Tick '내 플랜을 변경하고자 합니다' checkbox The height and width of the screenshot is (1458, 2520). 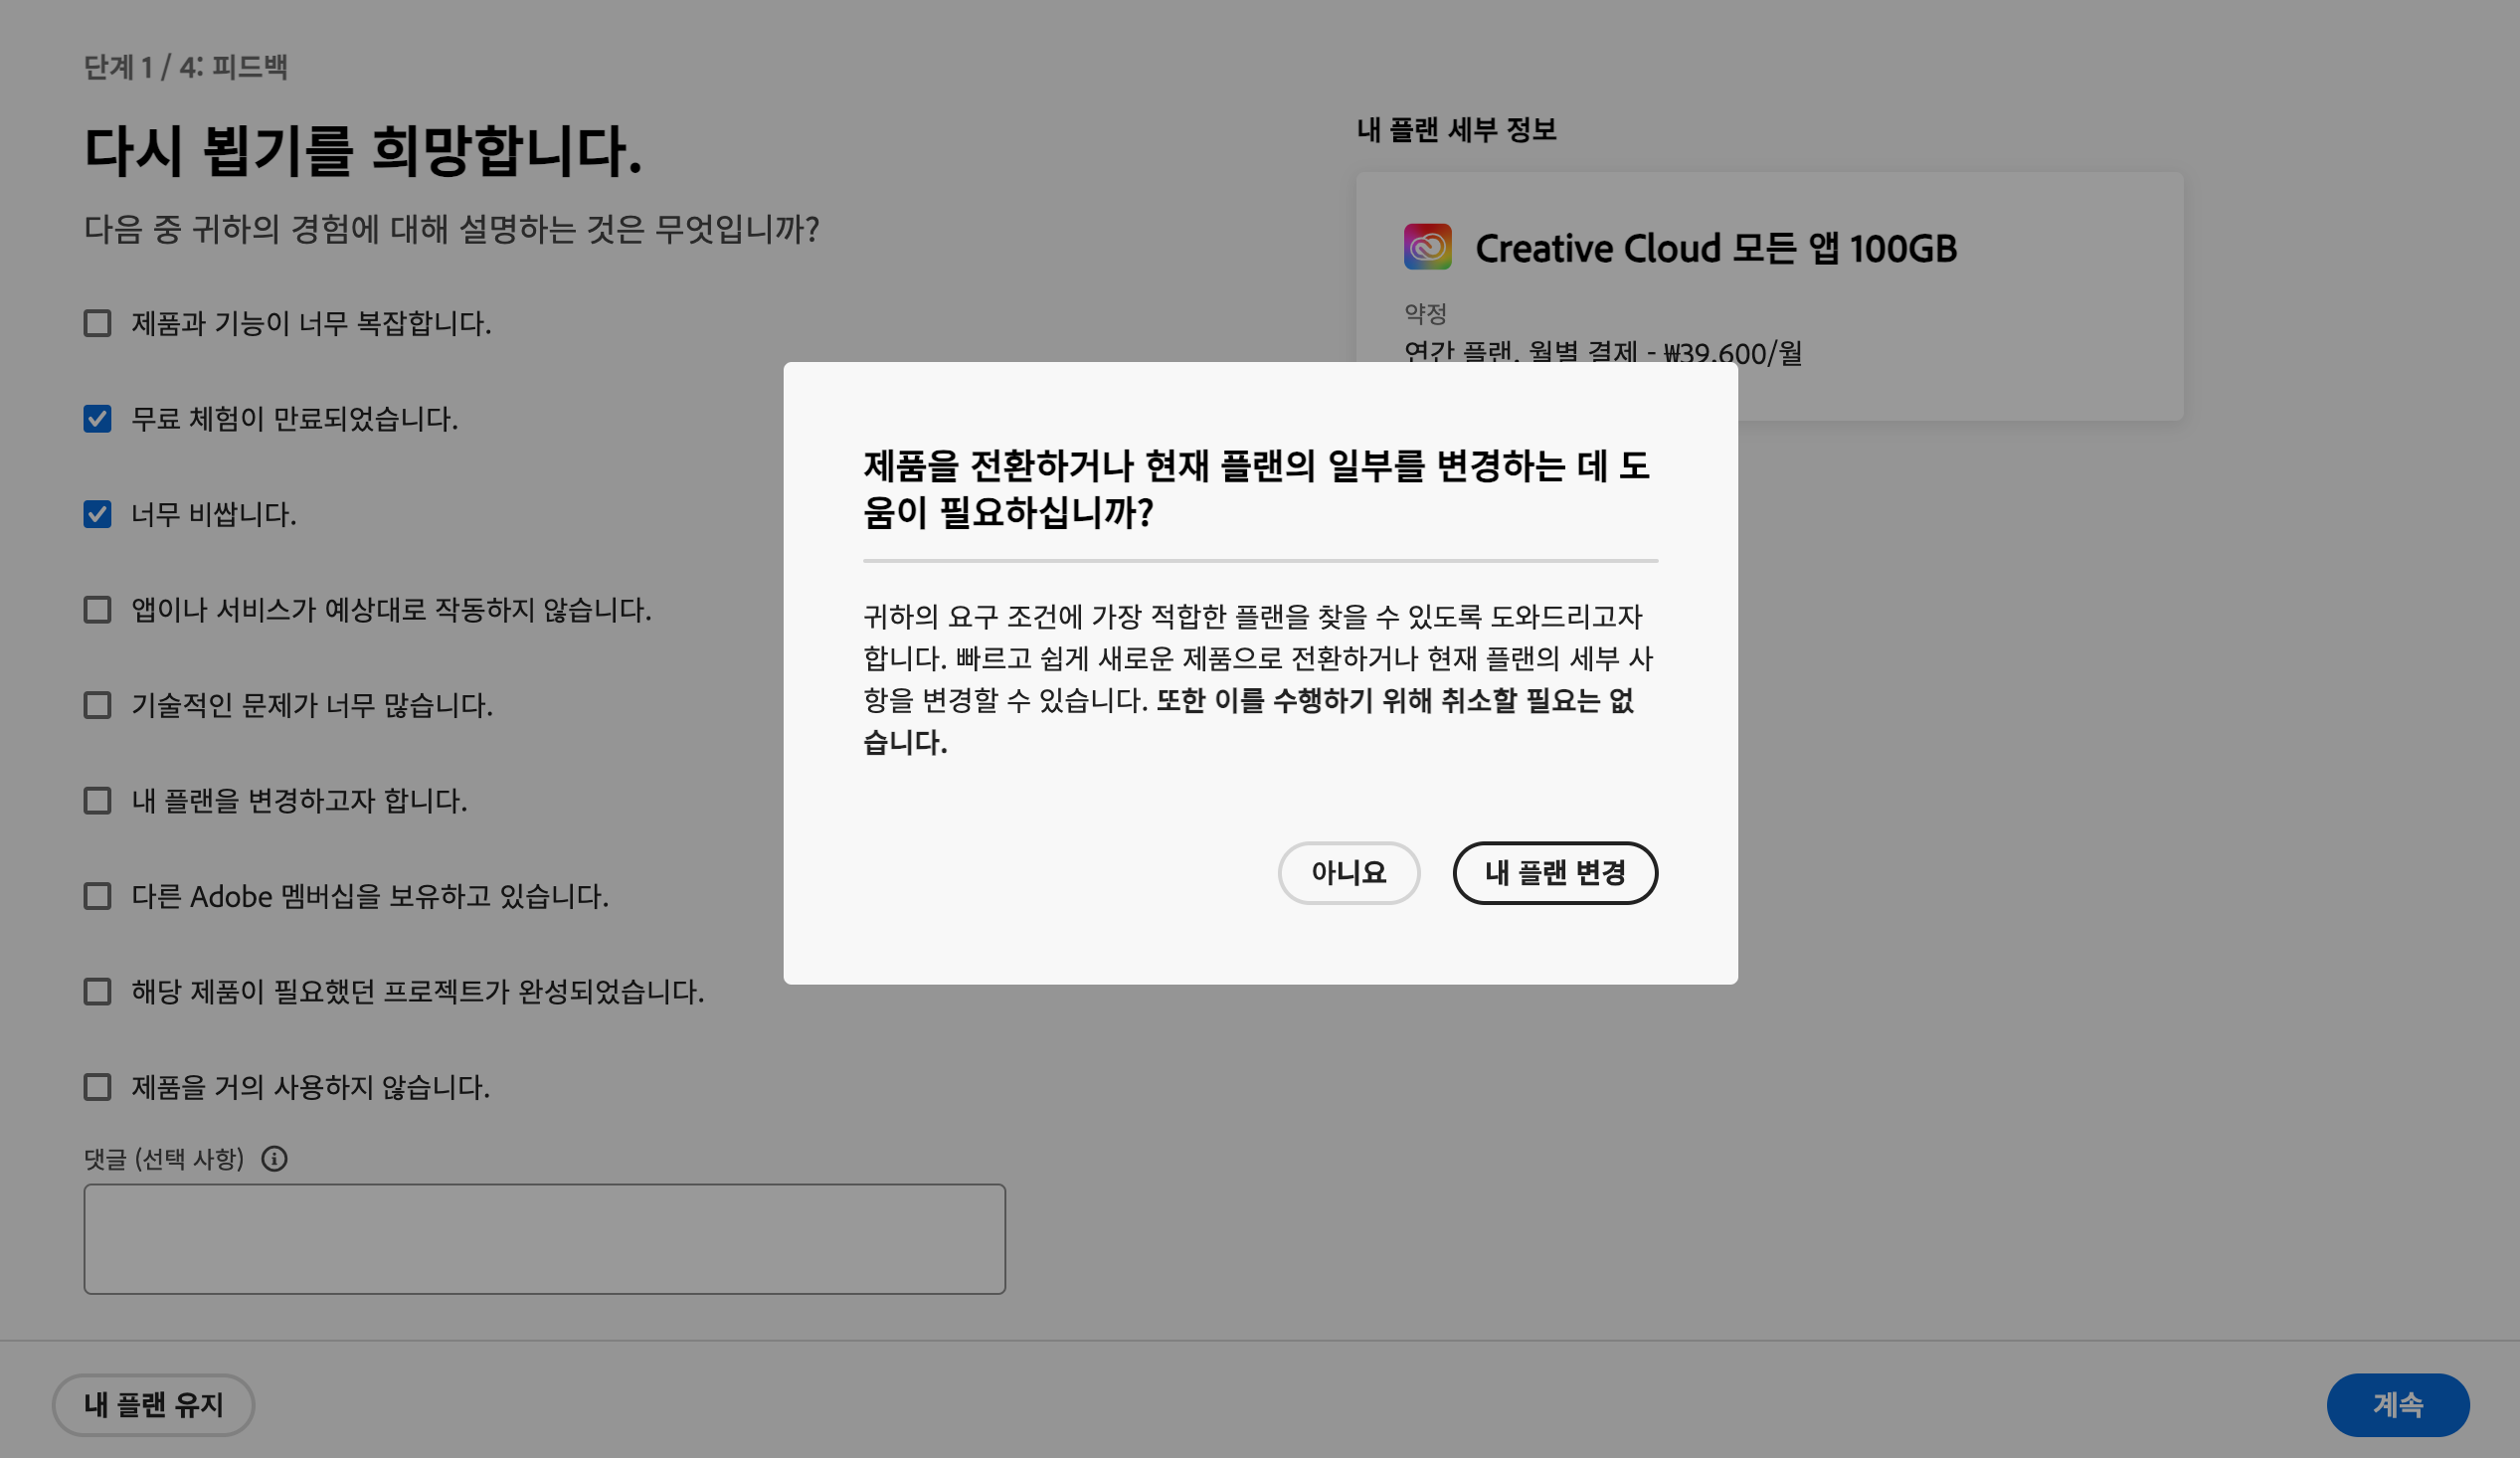click(97, 800)
